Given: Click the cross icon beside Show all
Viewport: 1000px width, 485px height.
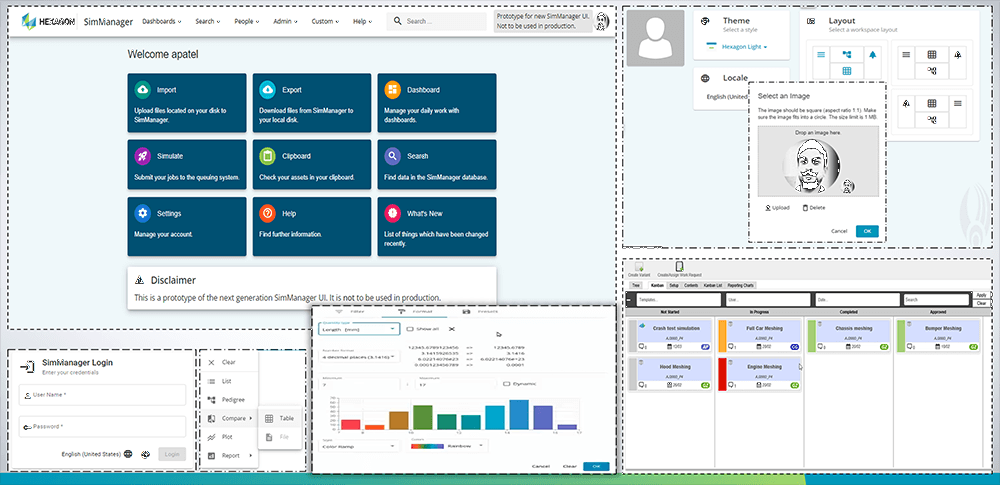Looking at the screenshot, I should click(x=452, y=329).
